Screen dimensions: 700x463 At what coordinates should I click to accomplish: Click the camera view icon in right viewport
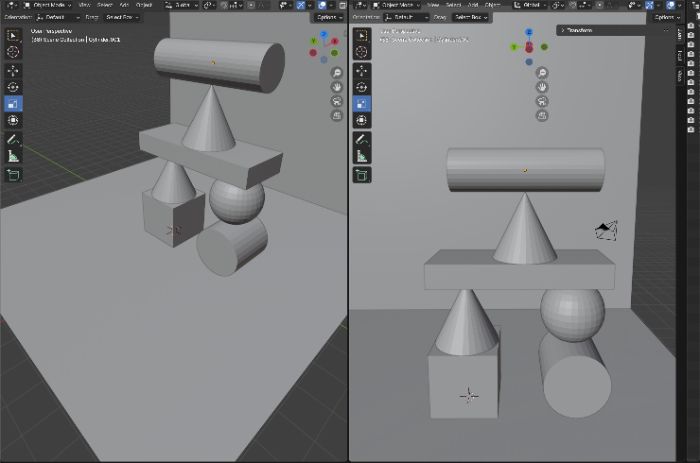(542, 101)
